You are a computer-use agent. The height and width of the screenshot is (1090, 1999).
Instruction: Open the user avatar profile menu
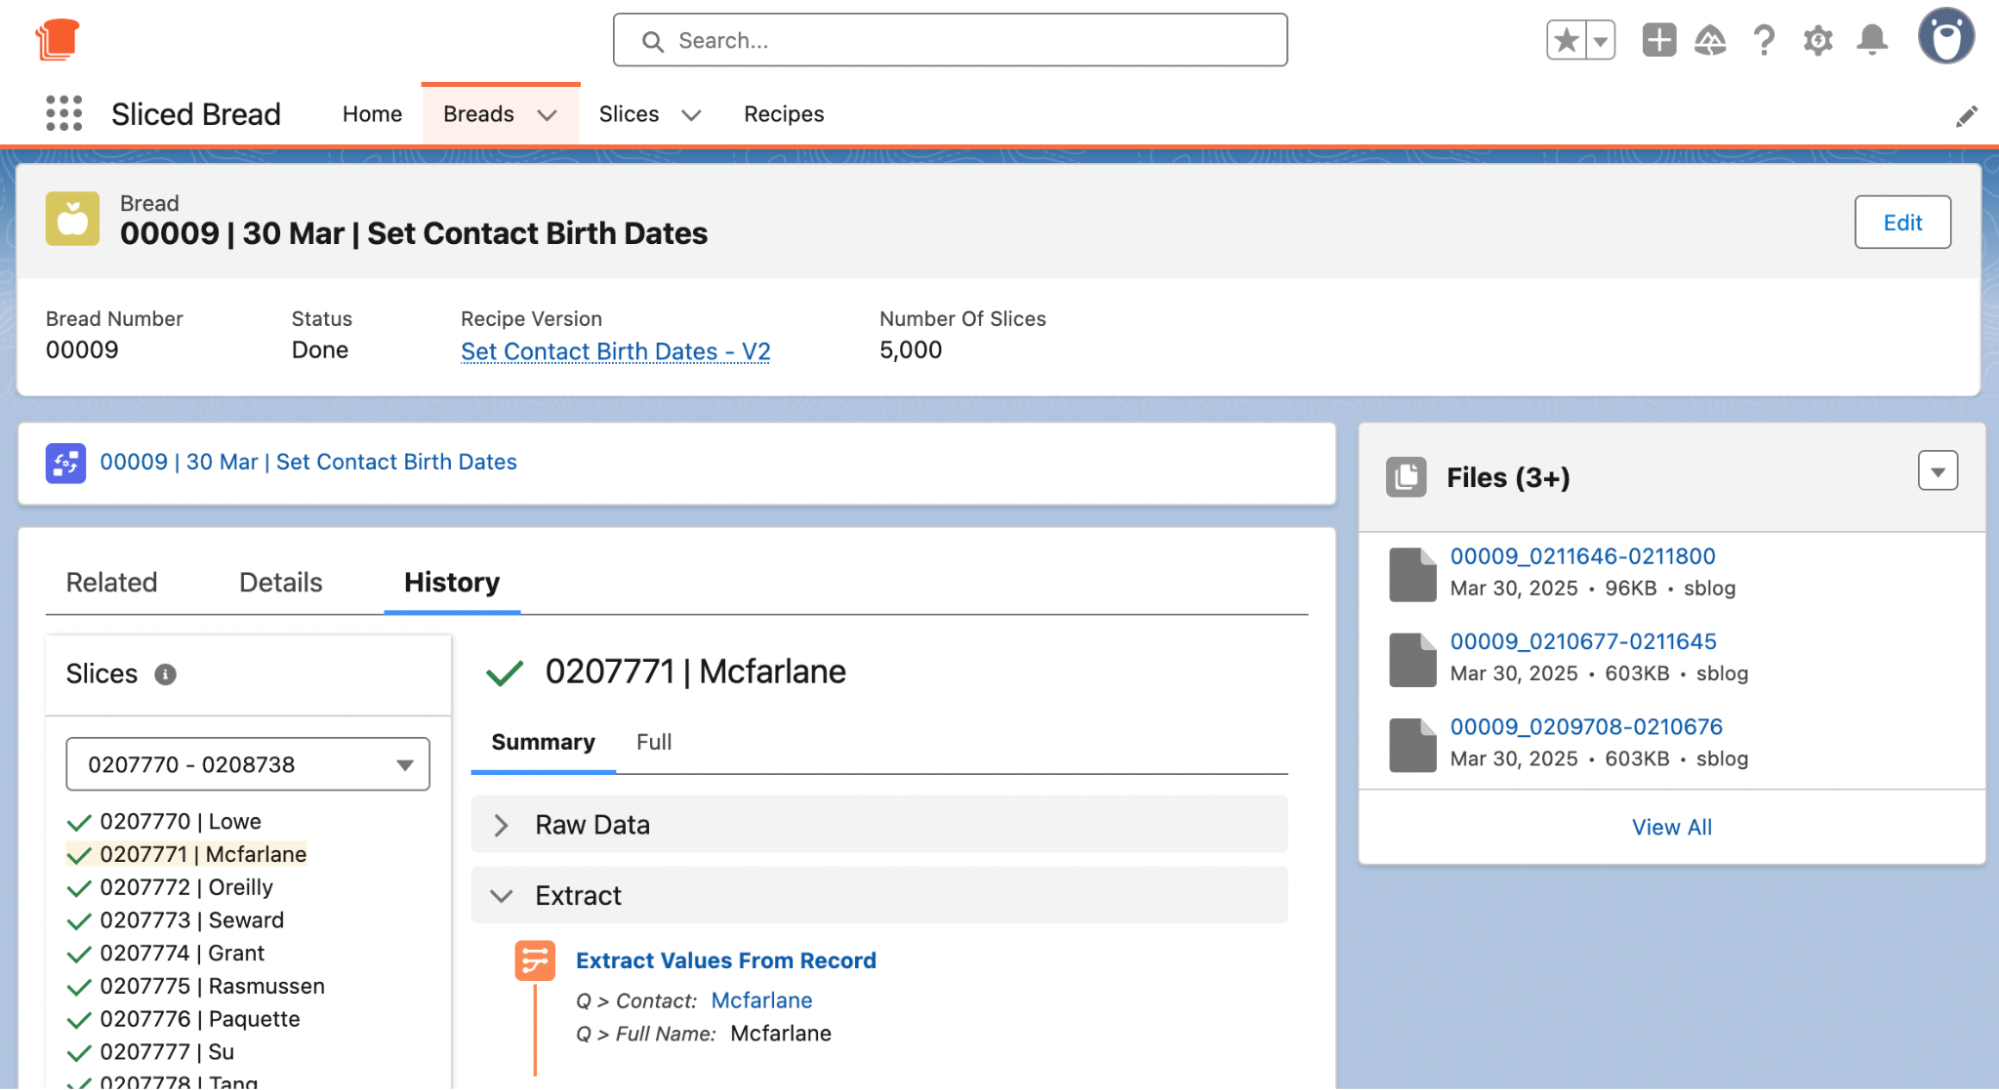[x=1945, y=38]
